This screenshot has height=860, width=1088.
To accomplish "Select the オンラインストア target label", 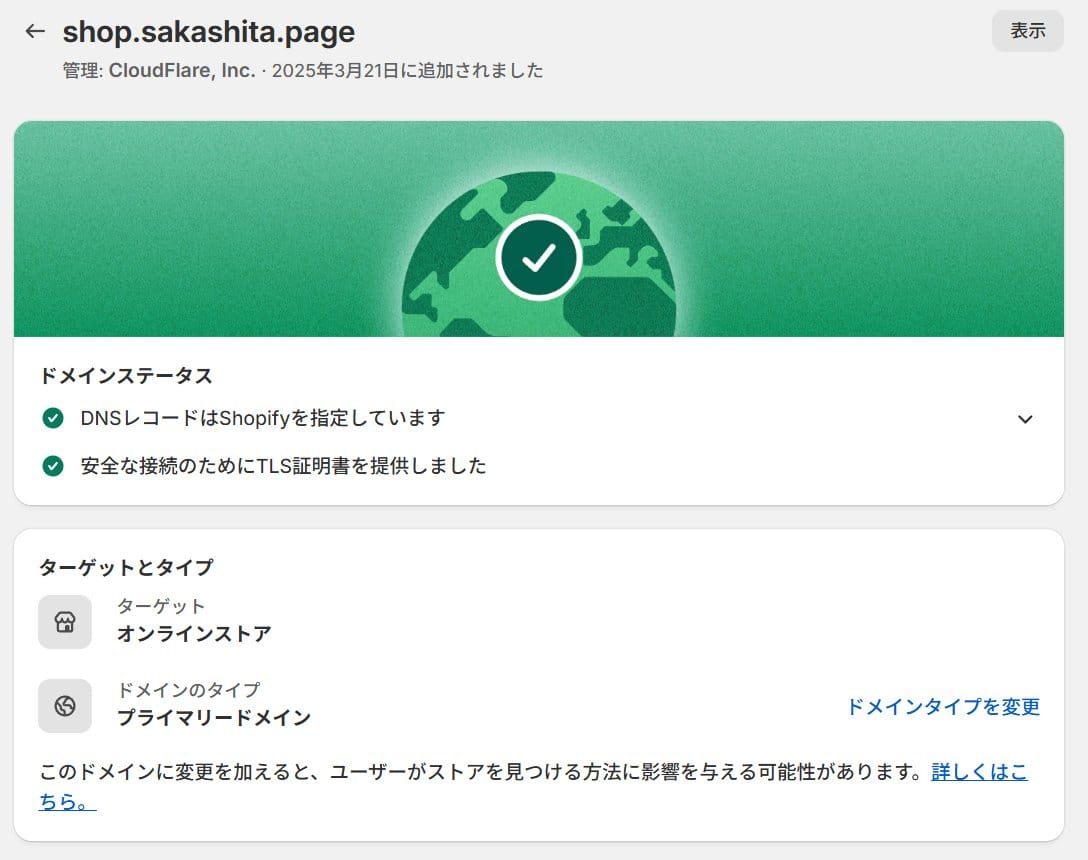I will point(194,634).
